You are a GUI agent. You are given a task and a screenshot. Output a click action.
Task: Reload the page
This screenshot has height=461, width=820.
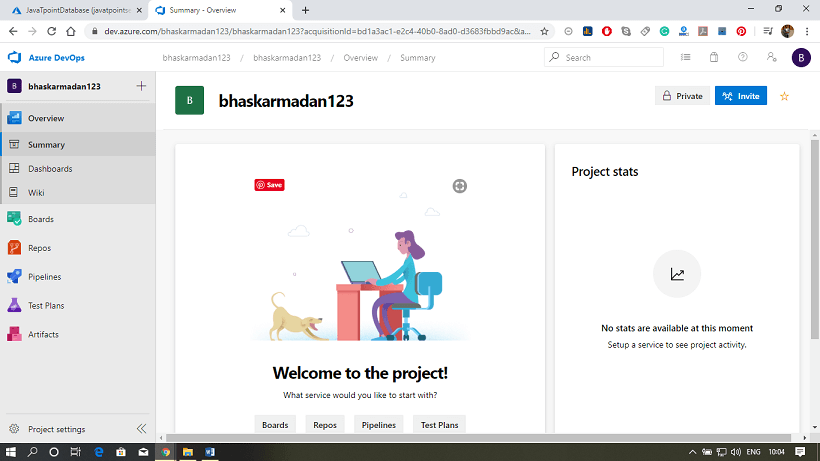point(51,31)
